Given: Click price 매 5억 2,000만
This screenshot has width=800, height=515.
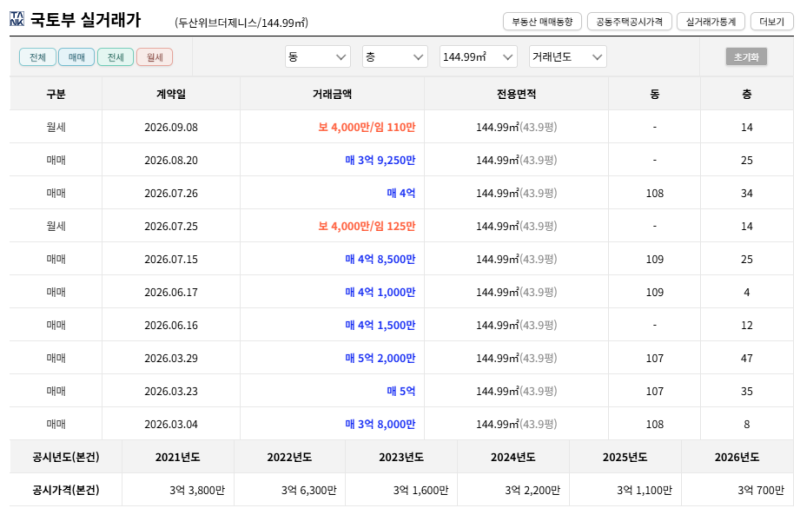Looking at the screenshot, I should click(x=380, y=358).
